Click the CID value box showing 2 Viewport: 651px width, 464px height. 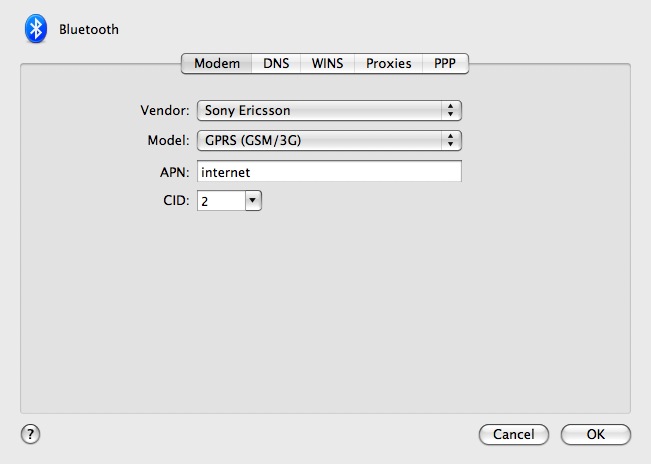pos(221,201)
